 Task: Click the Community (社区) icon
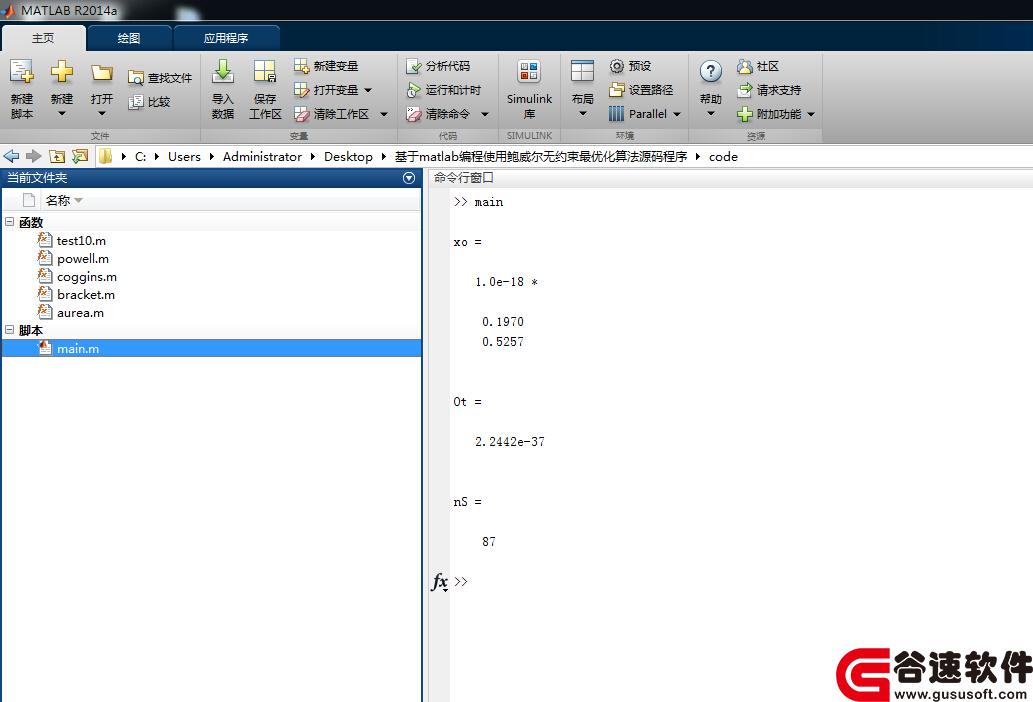[x=744, y=66]
